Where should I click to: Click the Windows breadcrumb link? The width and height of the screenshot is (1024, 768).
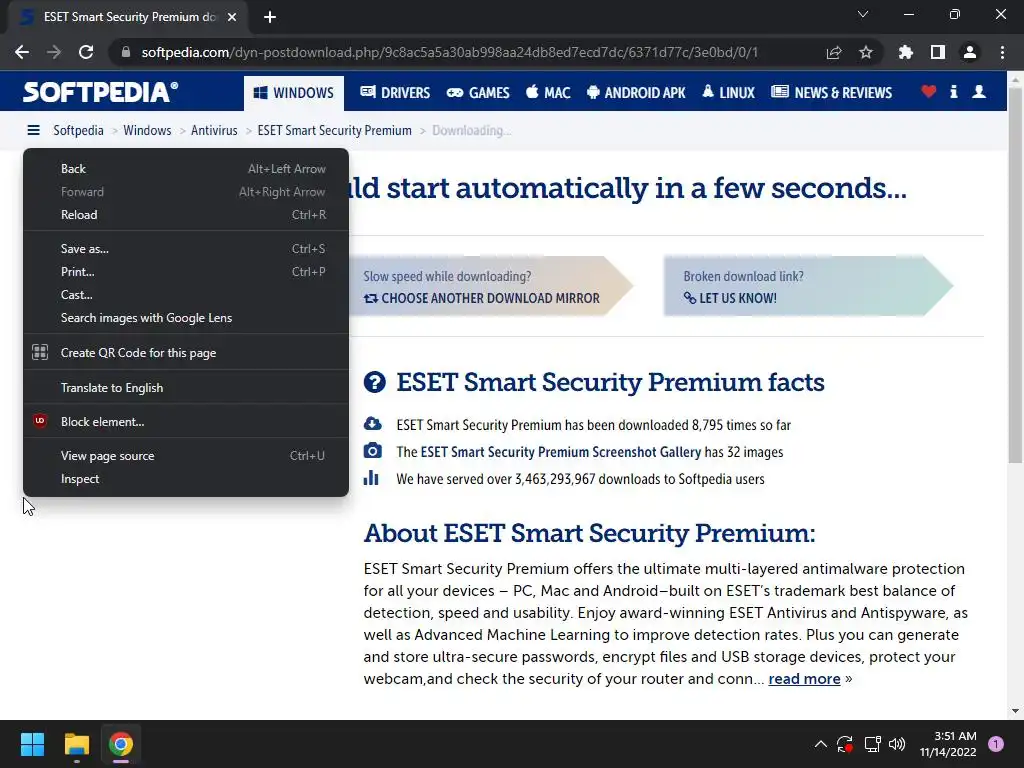[x=147, y=130]
